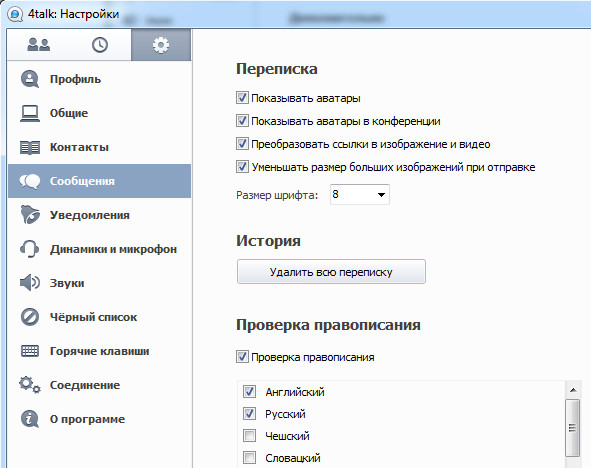The height and width of the screenshot is (468, 591).
Task: Toggle the Показывать аватары checkbox
Action: point(242,98)
